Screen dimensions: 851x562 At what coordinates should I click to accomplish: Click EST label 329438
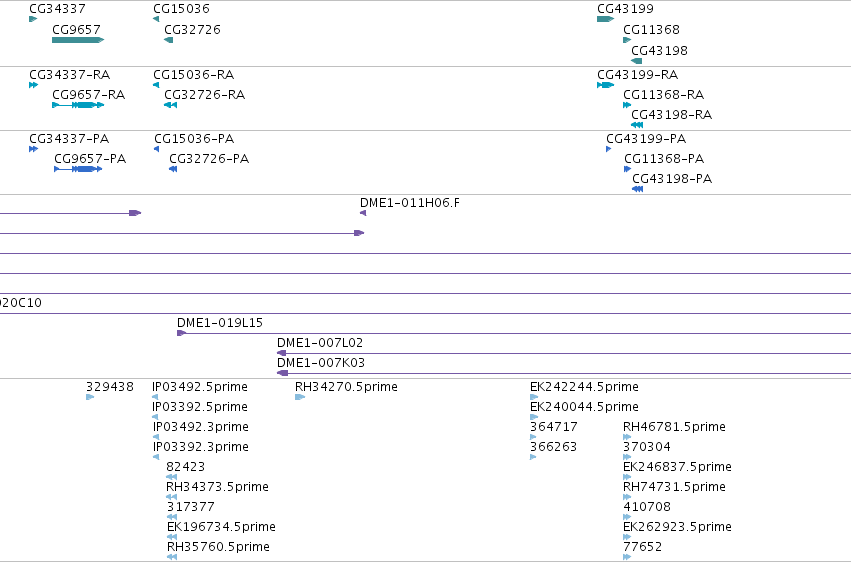pos(110,387)
